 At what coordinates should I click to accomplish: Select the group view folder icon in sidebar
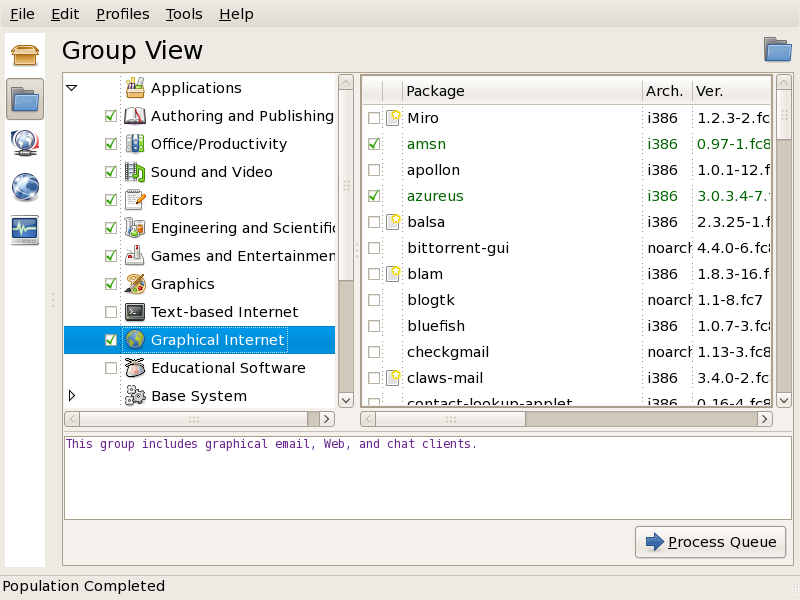coord(25,99)
